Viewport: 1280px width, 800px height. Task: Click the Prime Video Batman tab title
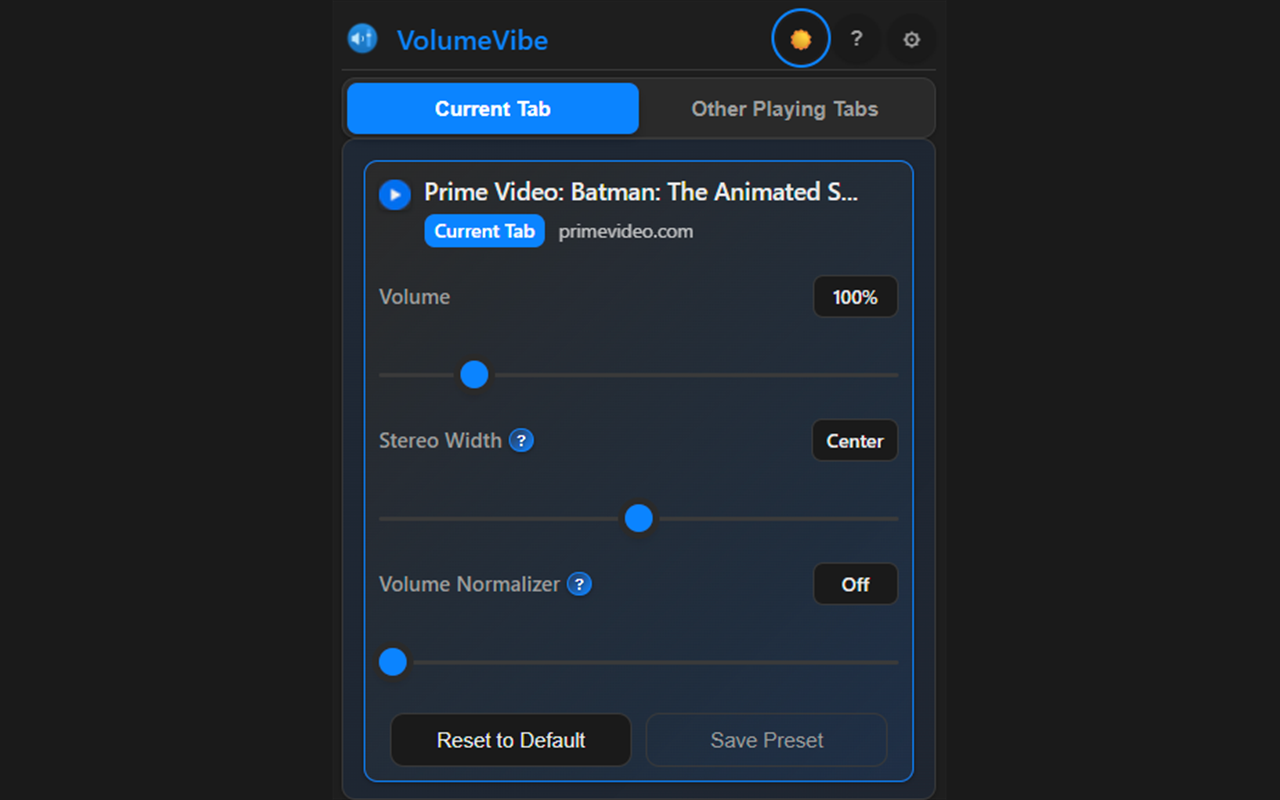641,192
